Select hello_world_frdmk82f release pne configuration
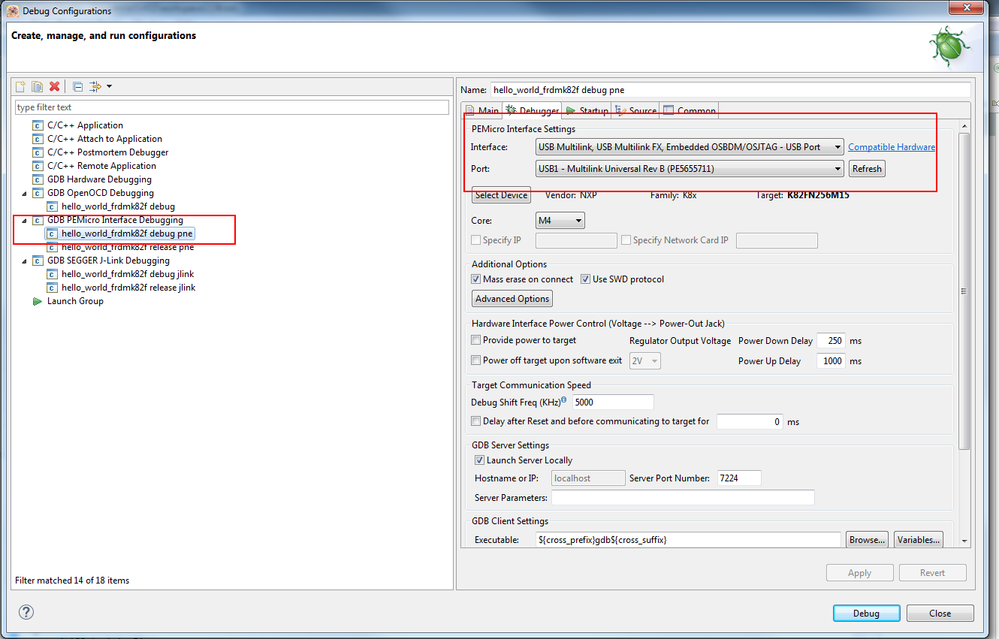 (127, 247)
